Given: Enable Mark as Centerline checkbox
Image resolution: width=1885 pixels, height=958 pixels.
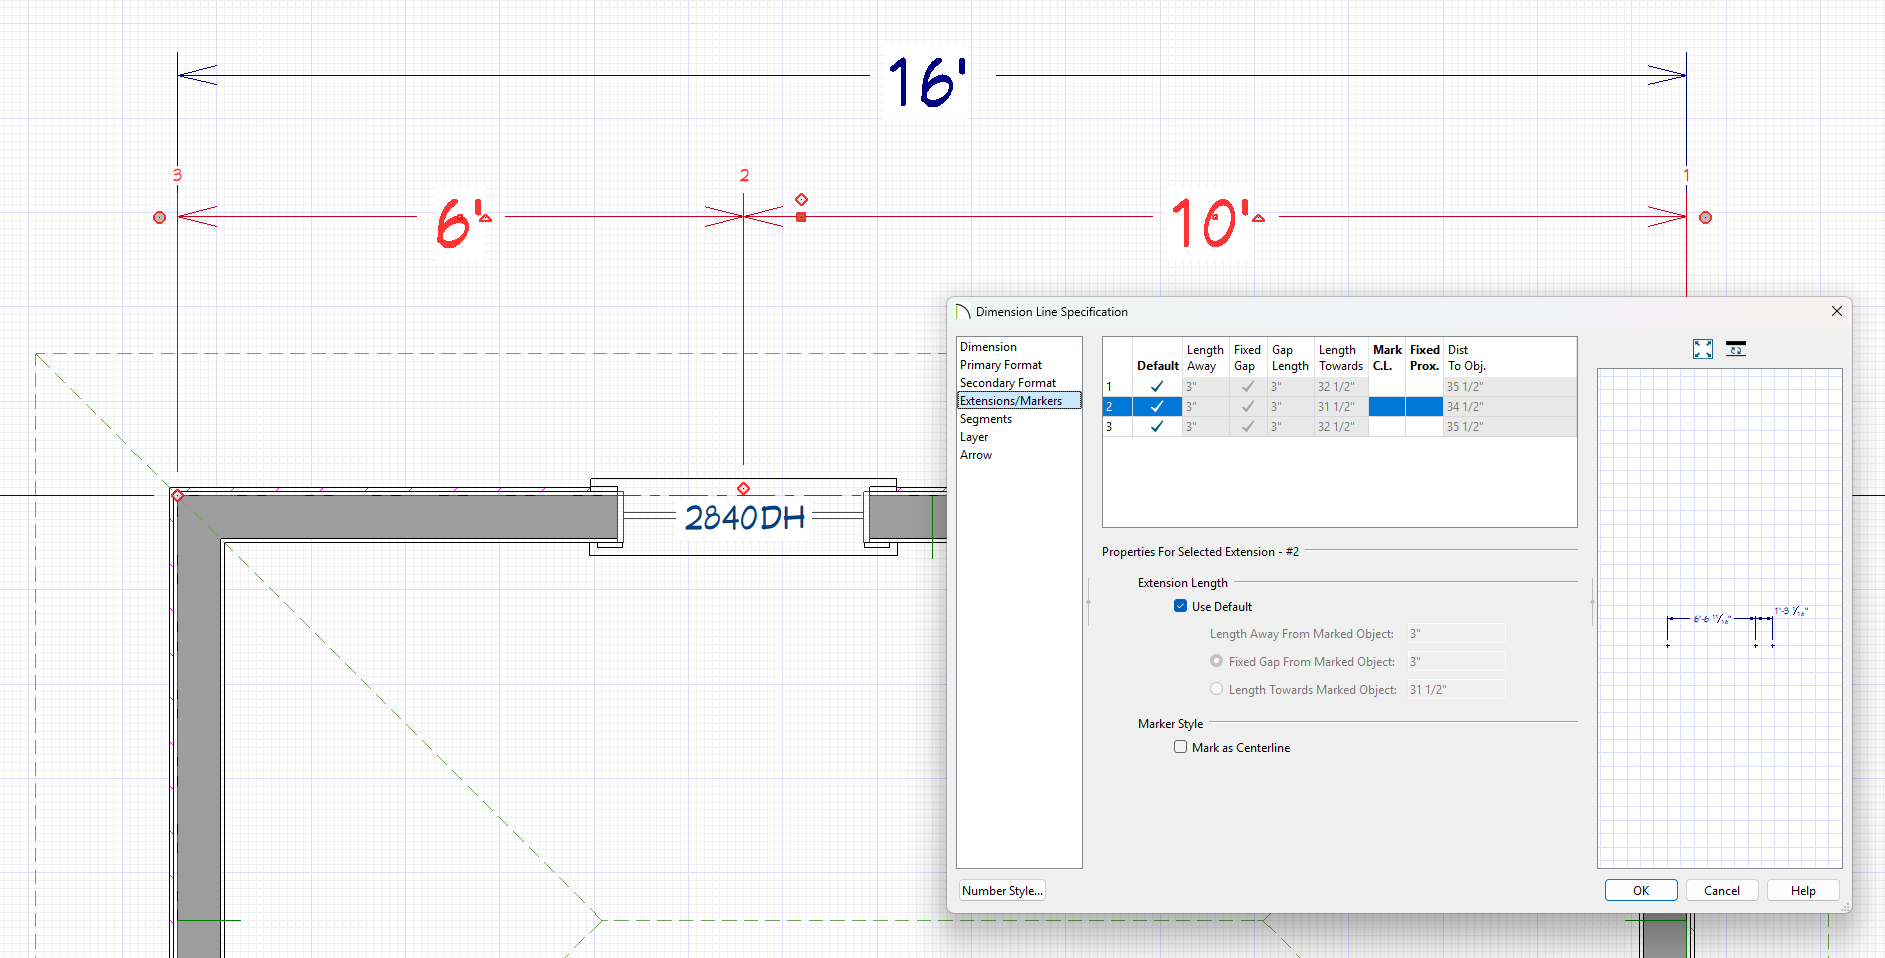Looking at the screenshot, I should tap(1181, 747).
